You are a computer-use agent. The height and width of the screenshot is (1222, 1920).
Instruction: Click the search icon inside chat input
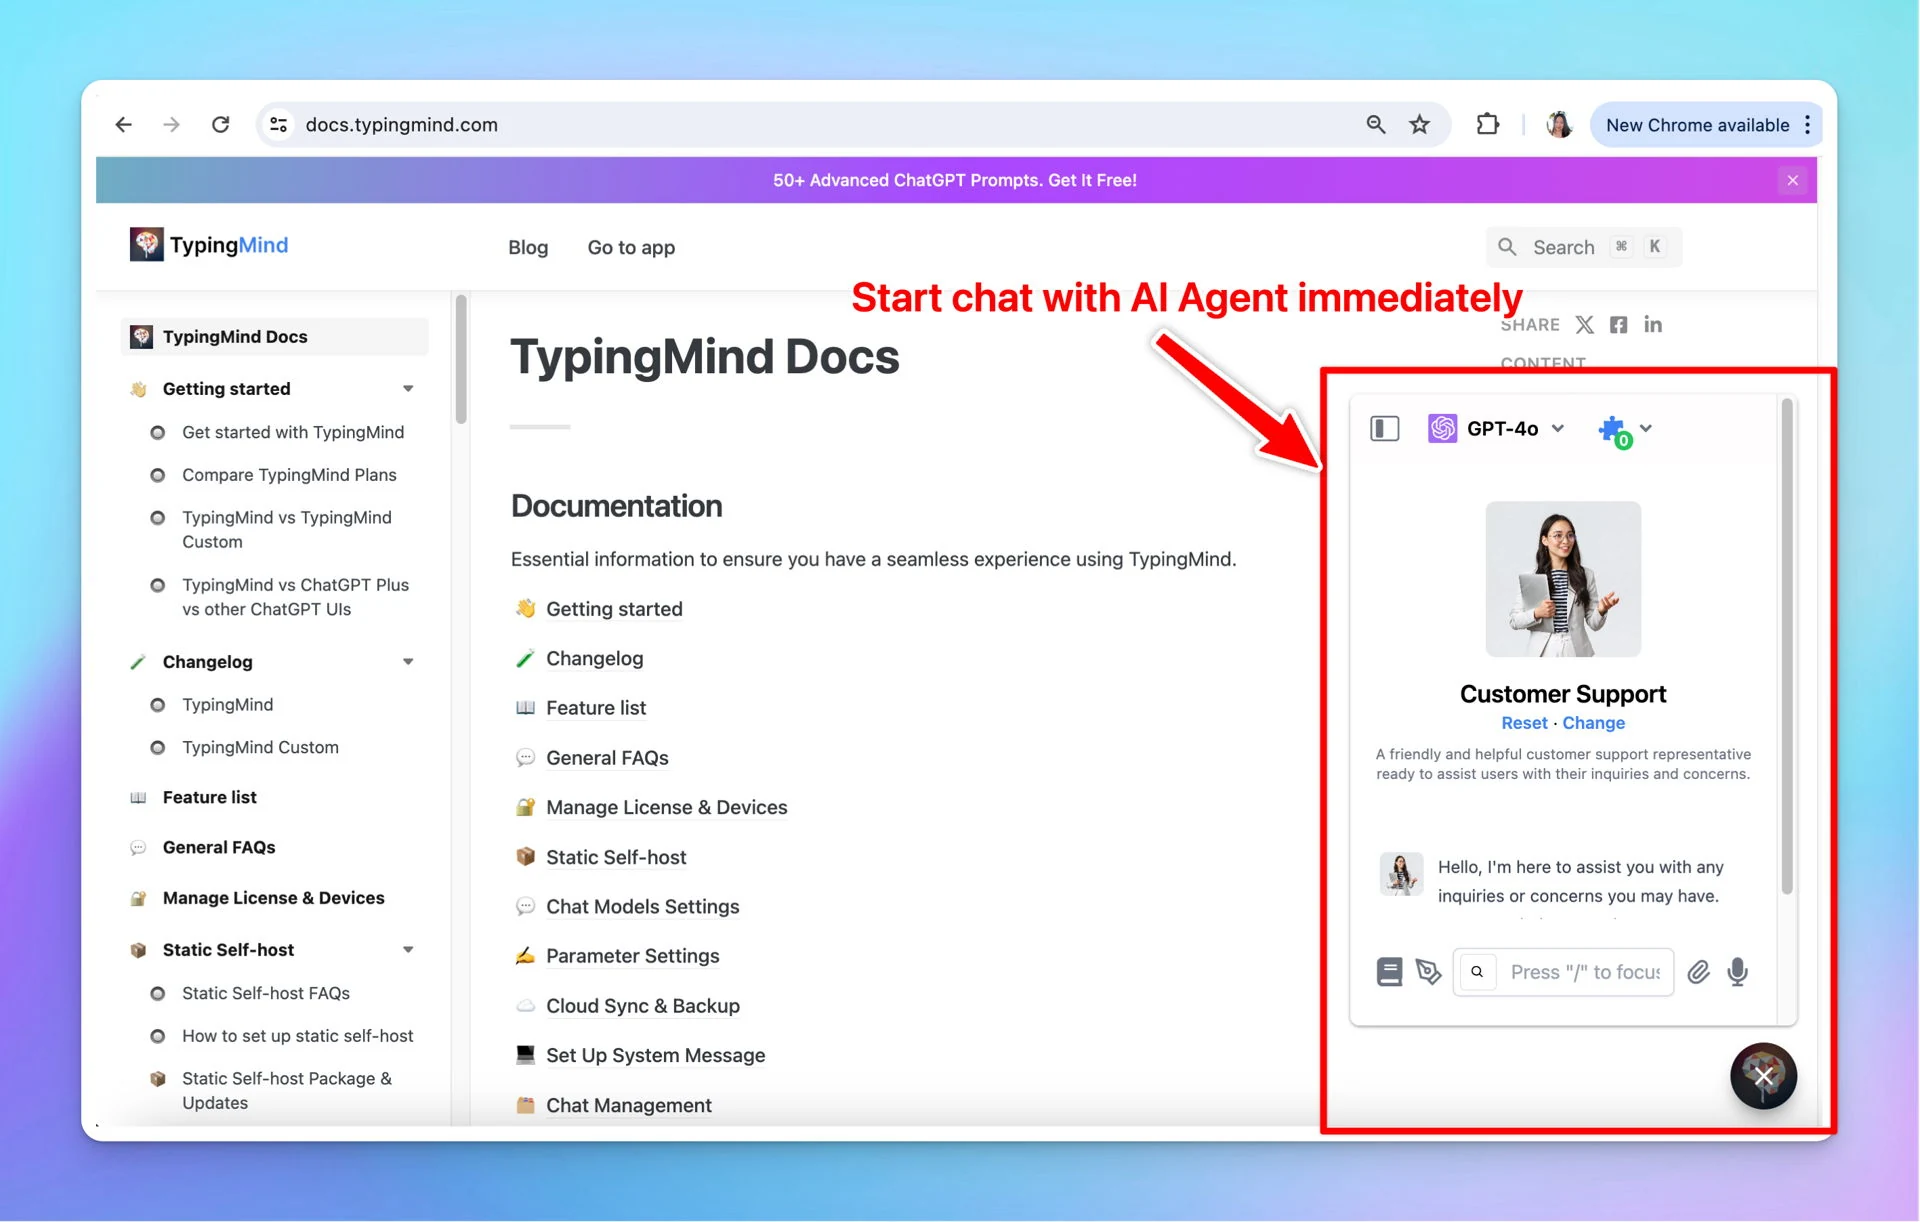1477,972
